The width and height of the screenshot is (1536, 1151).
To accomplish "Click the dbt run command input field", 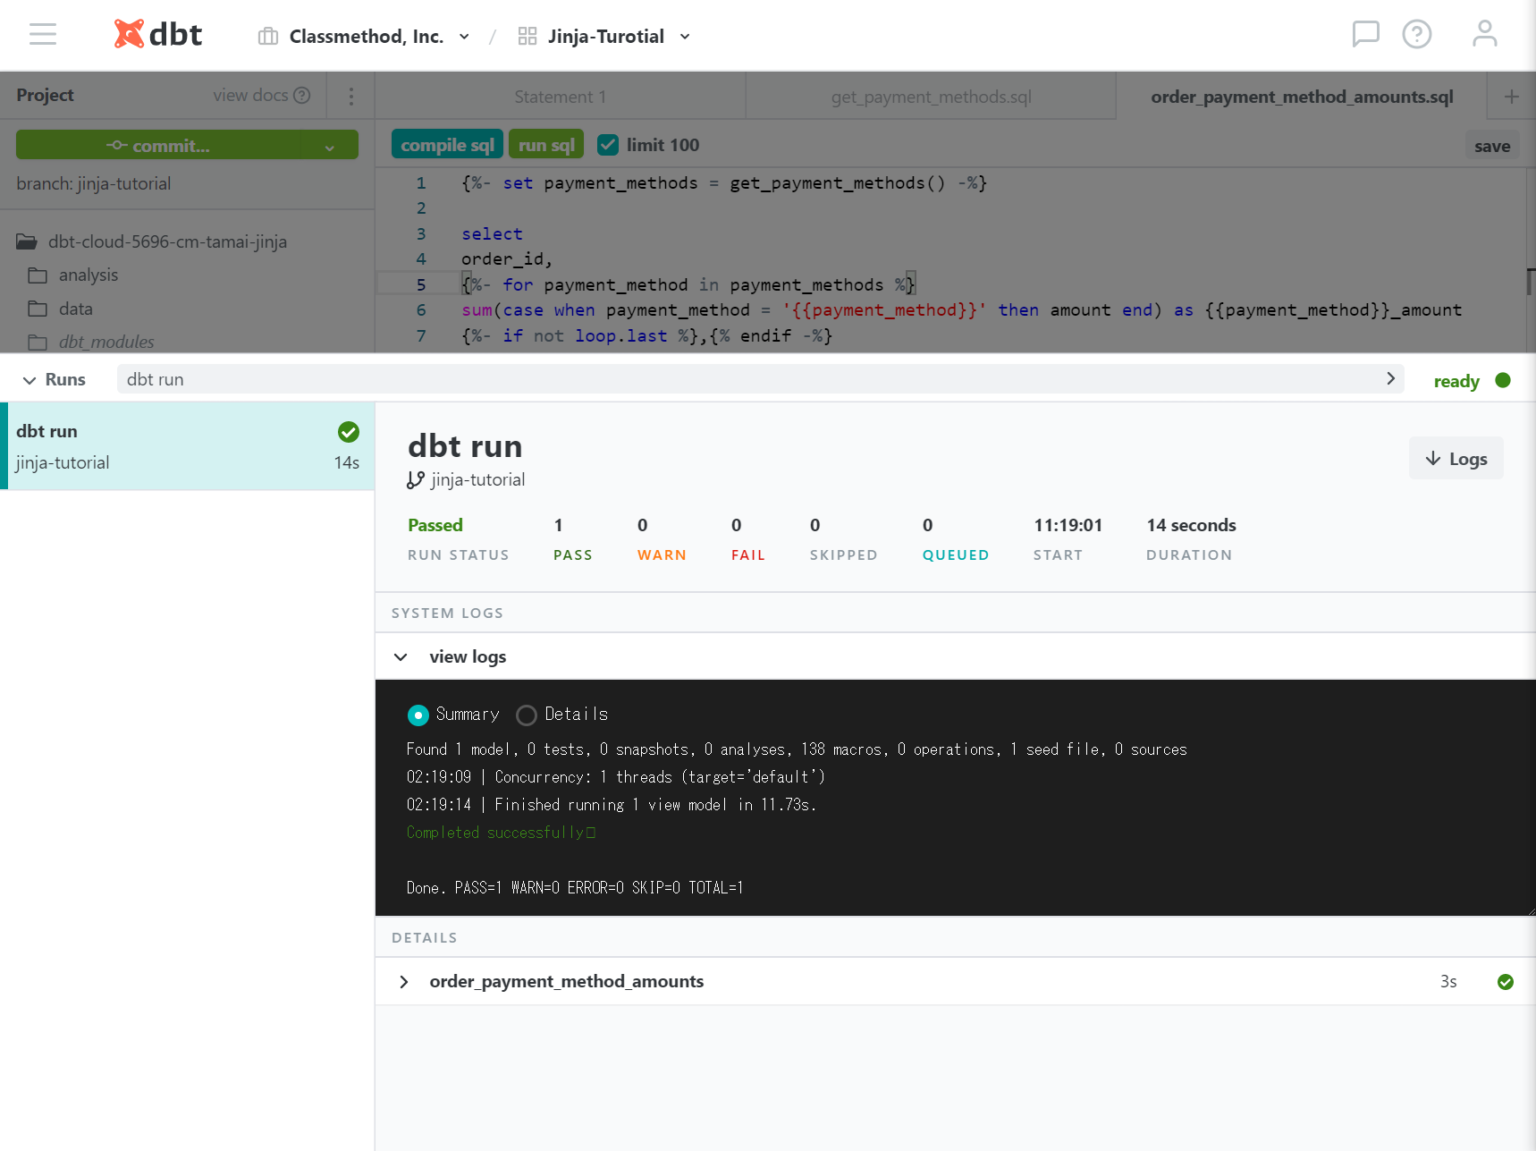I will click(750, 380).
